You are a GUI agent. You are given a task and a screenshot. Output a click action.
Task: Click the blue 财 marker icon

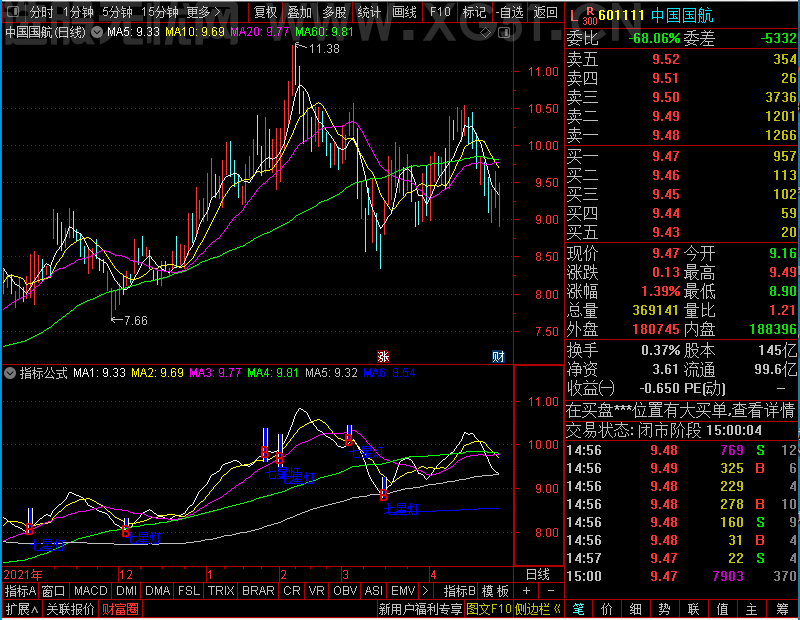coord(498,356)
